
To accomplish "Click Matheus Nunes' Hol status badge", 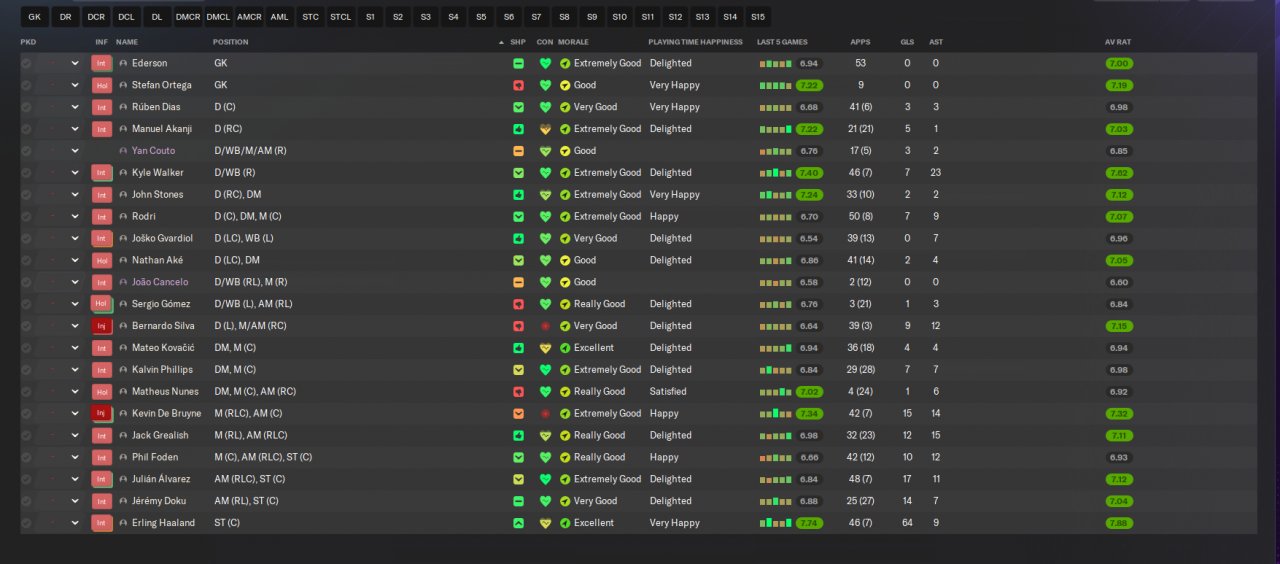I will (x=101, y=392).
